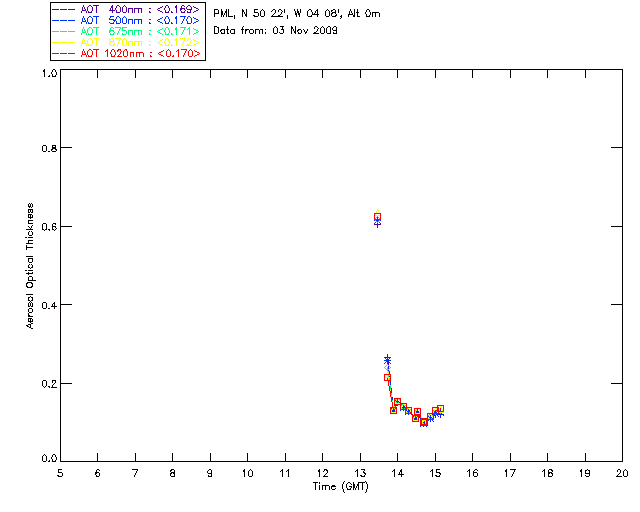Click the 'Aerosol Optical Thickness' y-axis label
The height and width of the screenshot is (512, 640).
coord(30,266)
